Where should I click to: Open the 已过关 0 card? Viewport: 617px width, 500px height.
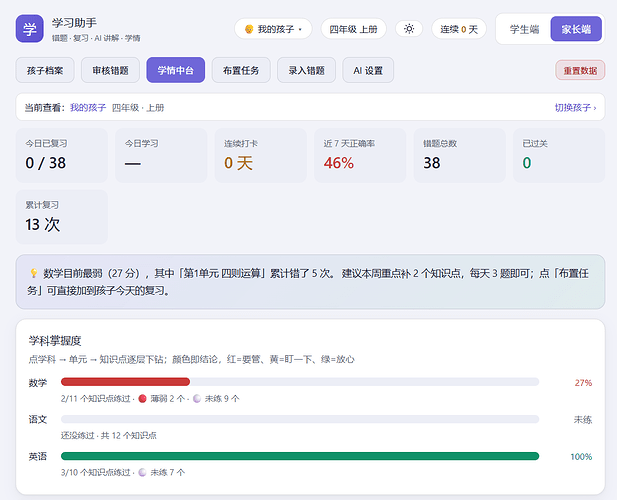[x=559, y=155]
